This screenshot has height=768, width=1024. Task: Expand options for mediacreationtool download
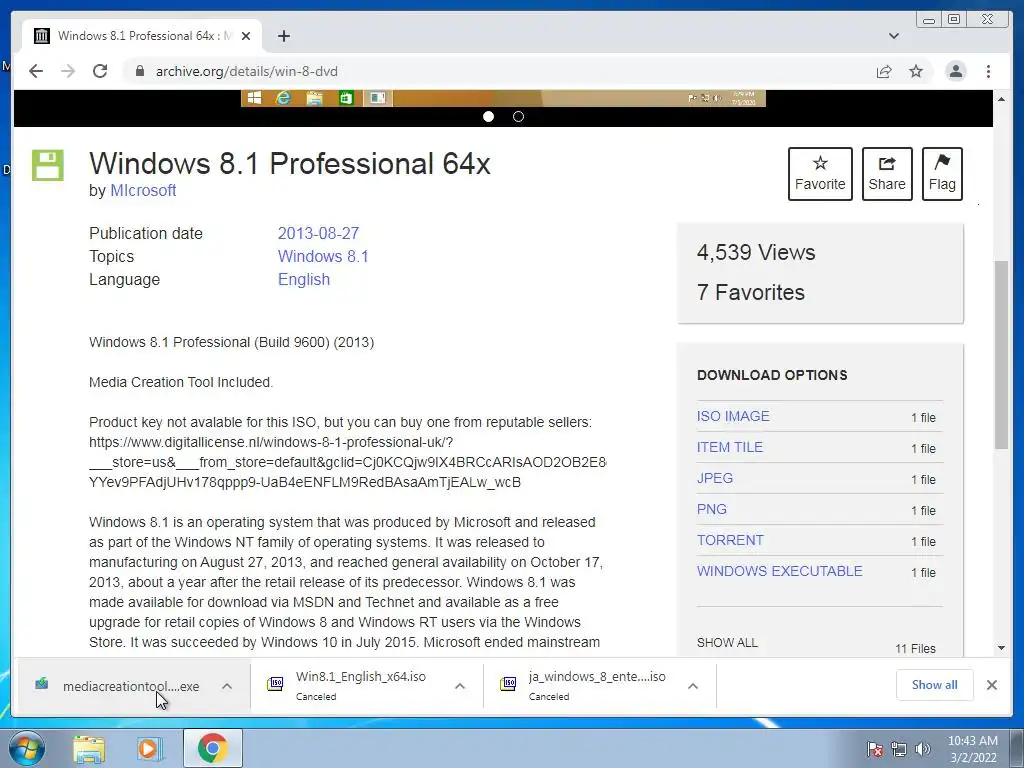227,686
